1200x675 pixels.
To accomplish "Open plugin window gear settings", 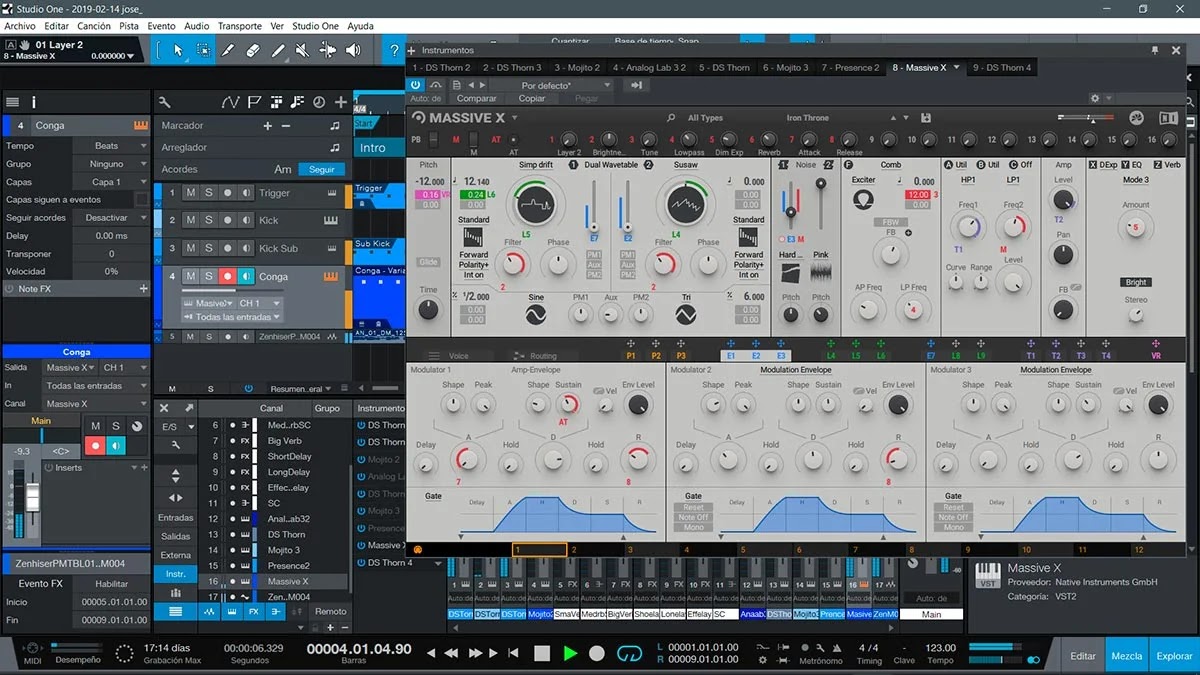I will 1095,99.
